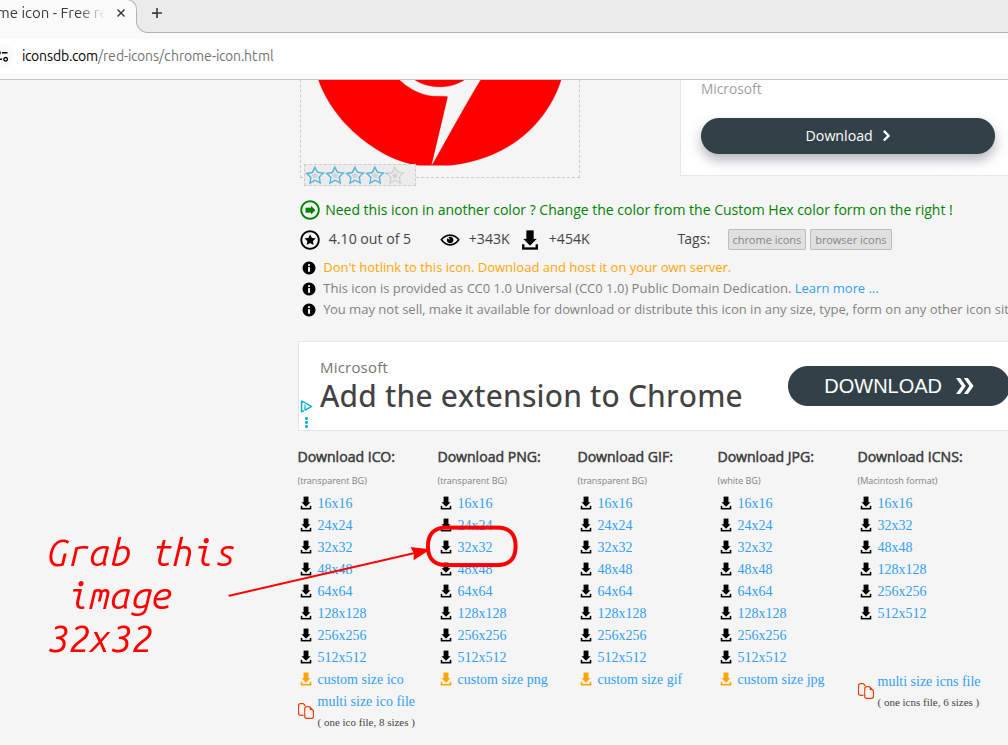Open the custom size png link
This screenshot has height=745, width=1008.
(x=502, y=679)
